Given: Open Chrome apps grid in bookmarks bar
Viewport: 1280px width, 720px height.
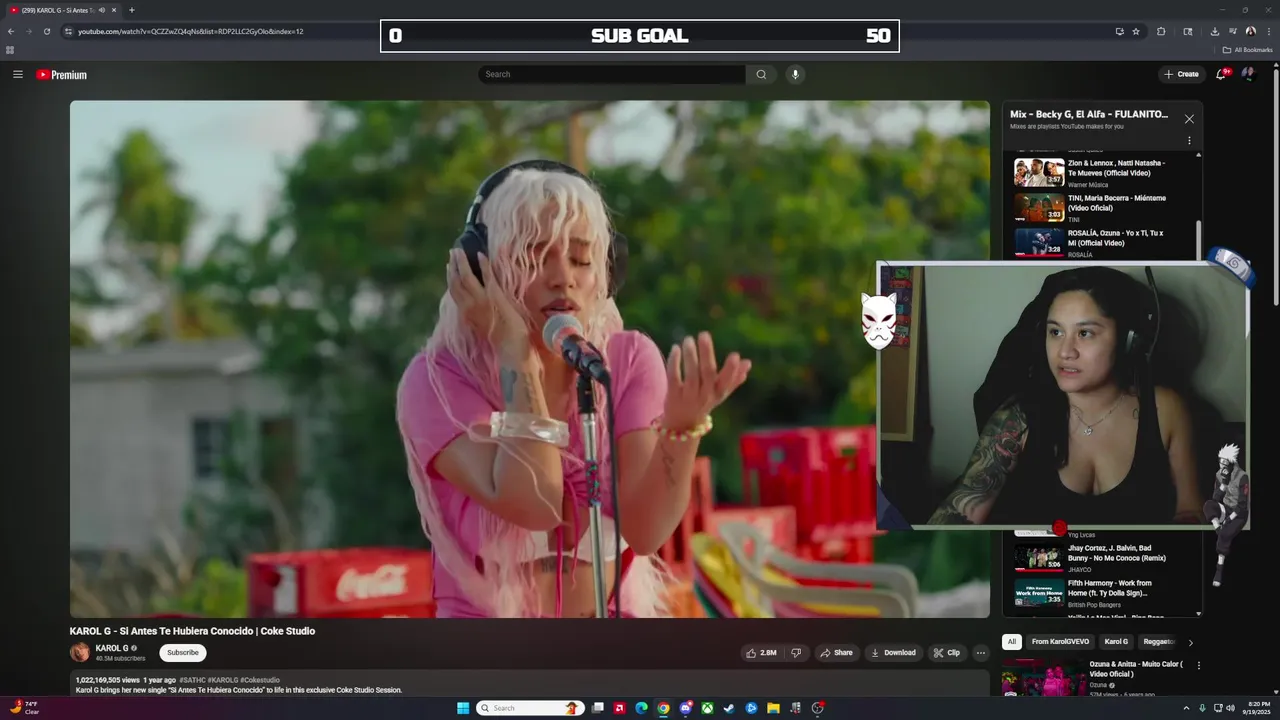Looking at the screenshot, I should [x=10, y=50].
